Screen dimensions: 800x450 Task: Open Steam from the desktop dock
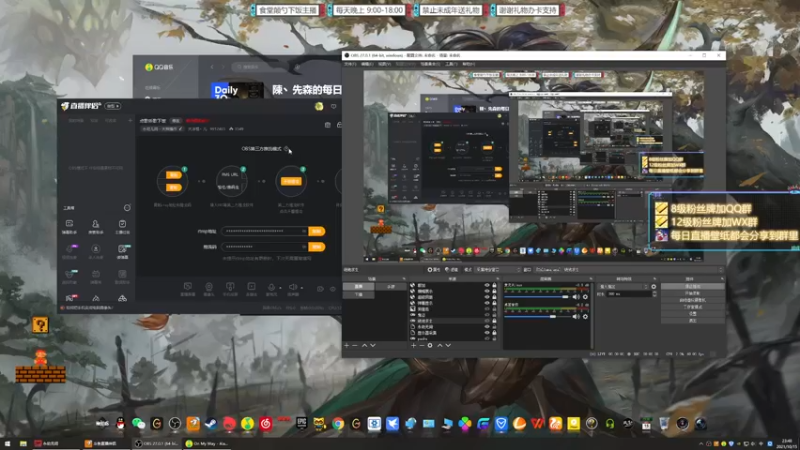click(x=211, y=423)
